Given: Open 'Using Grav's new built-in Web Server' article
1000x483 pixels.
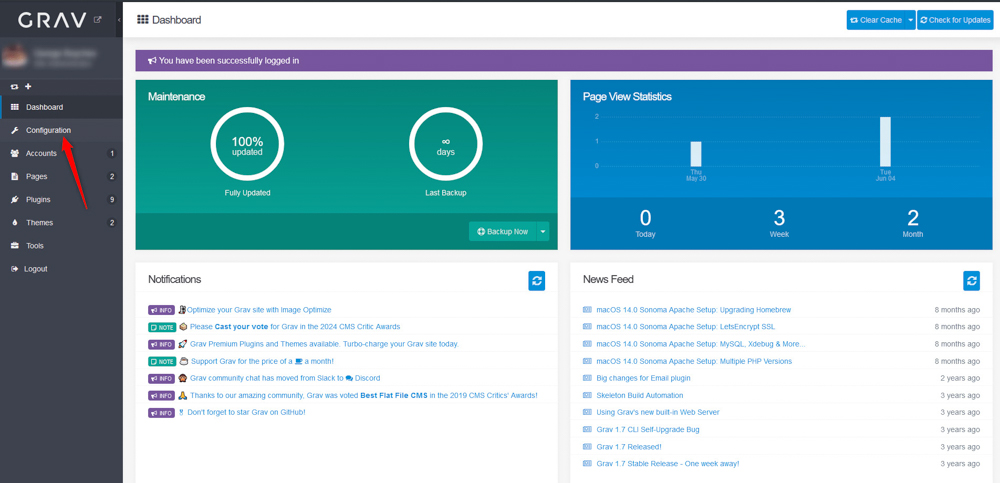Looking at the screenshot, I should click(658, 412).
